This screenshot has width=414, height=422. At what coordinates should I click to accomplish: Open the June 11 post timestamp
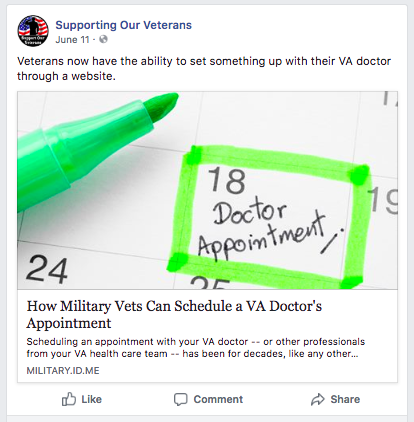(72, 40)
